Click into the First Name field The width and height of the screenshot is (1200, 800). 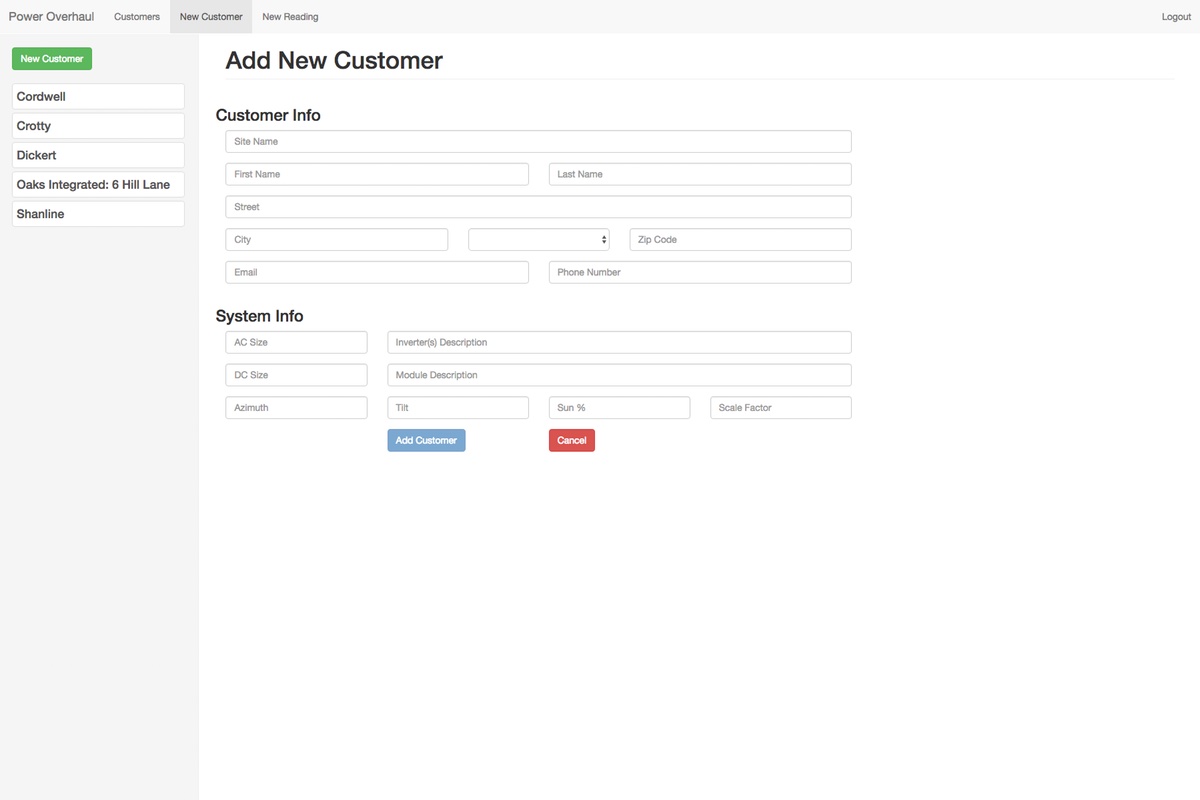377,174
